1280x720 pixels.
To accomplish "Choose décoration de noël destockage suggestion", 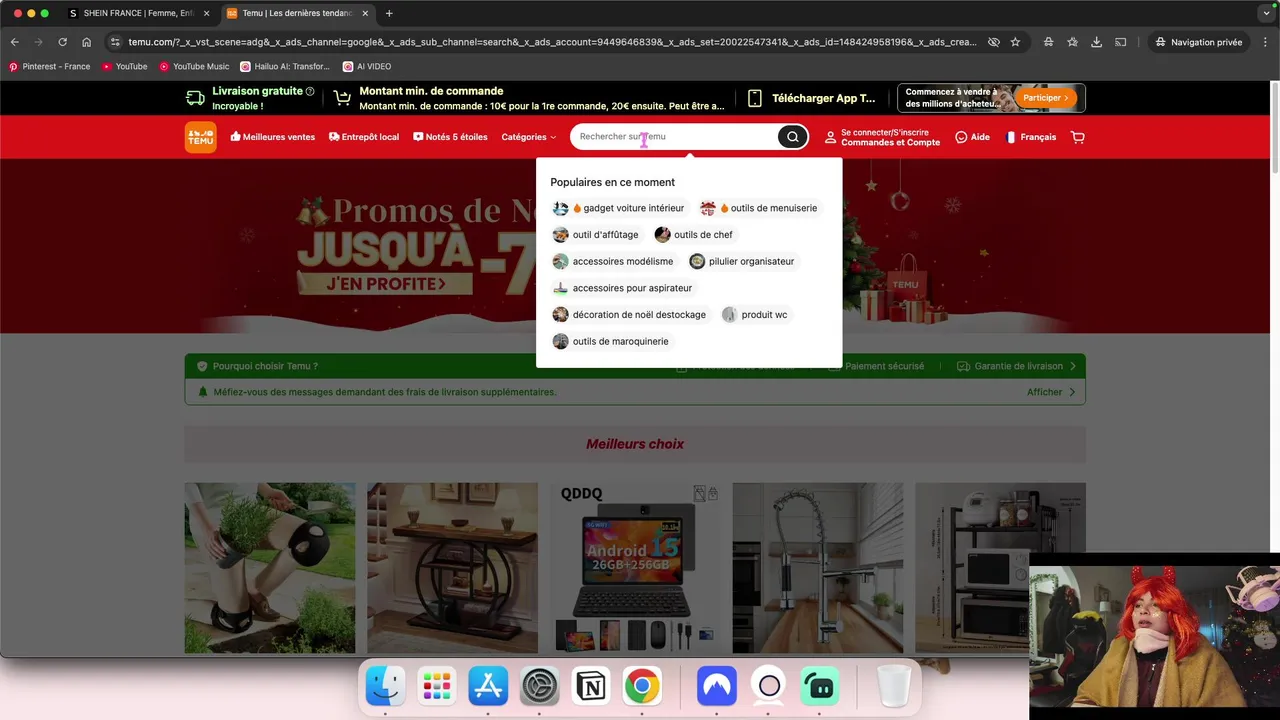I will [x=630, y=314].
